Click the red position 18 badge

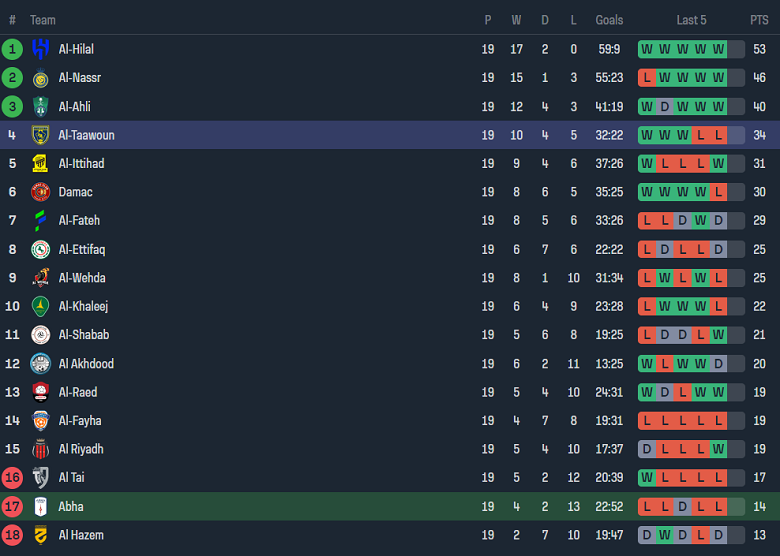pyautogui.click(x=12, y=535)
